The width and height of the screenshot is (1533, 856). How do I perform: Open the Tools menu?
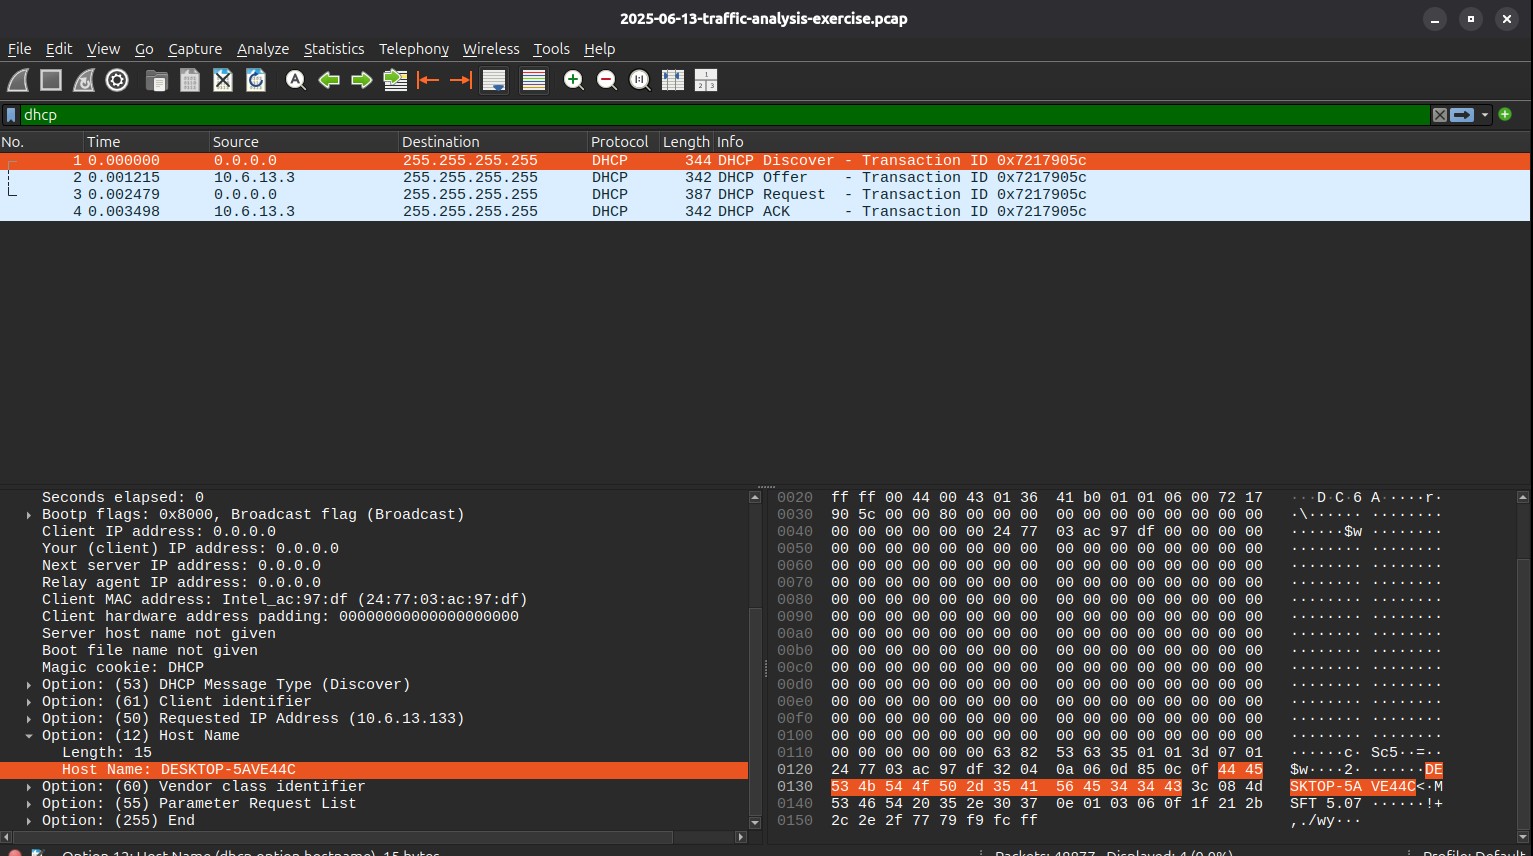(551, 49)
